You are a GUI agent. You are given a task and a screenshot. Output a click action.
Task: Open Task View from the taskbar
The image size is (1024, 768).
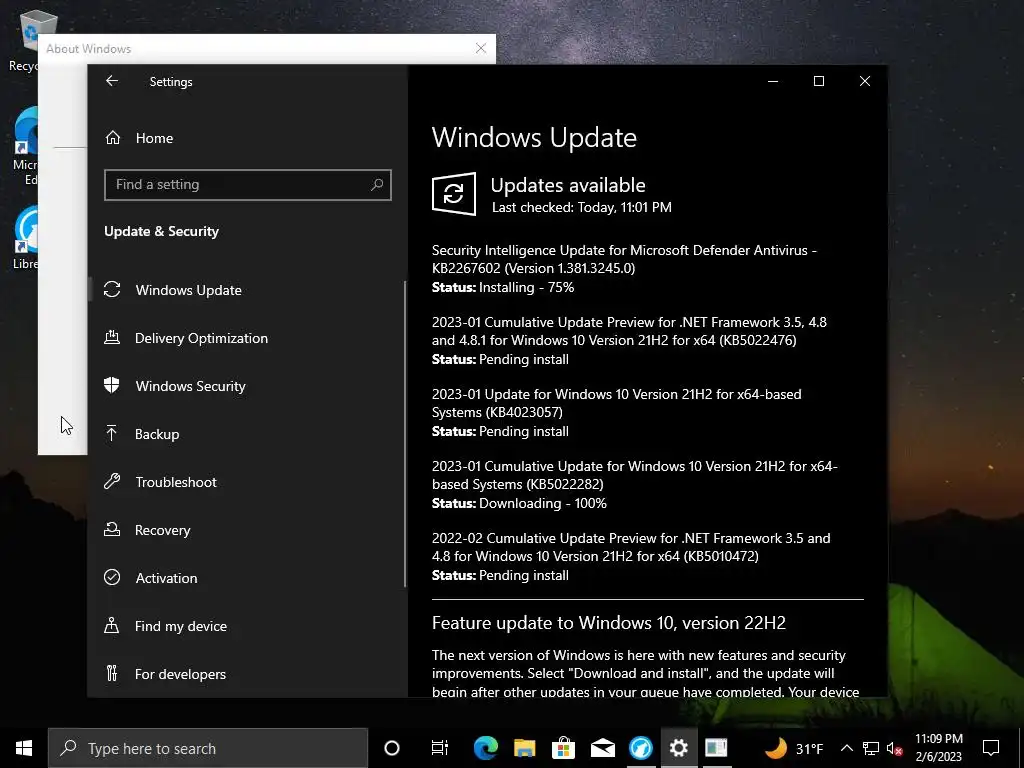[440, 748]
